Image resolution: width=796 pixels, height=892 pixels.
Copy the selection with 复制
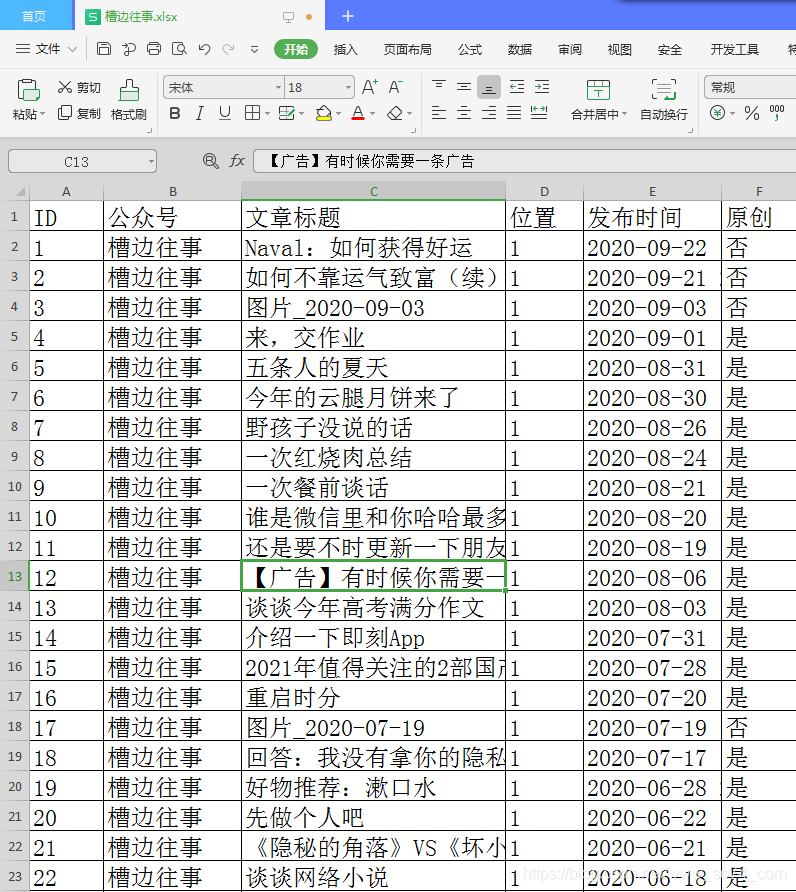(79, 113)
